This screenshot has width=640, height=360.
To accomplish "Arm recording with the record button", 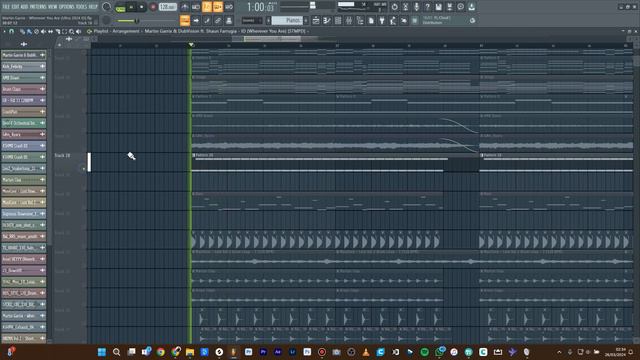I will tap(153, 7).
